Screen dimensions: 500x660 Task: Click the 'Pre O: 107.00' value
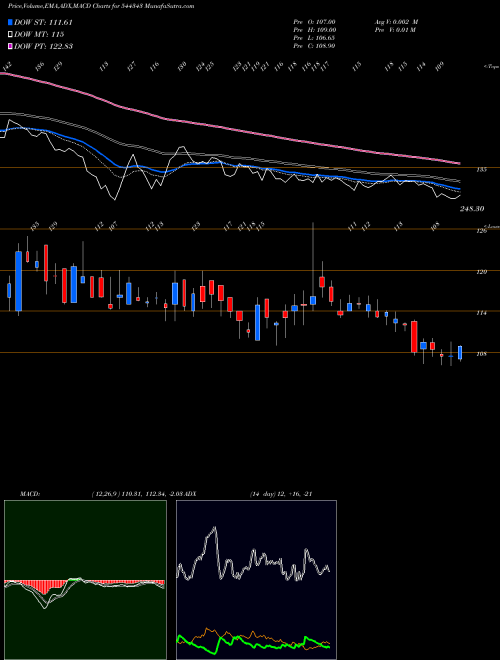click(314, 21)
